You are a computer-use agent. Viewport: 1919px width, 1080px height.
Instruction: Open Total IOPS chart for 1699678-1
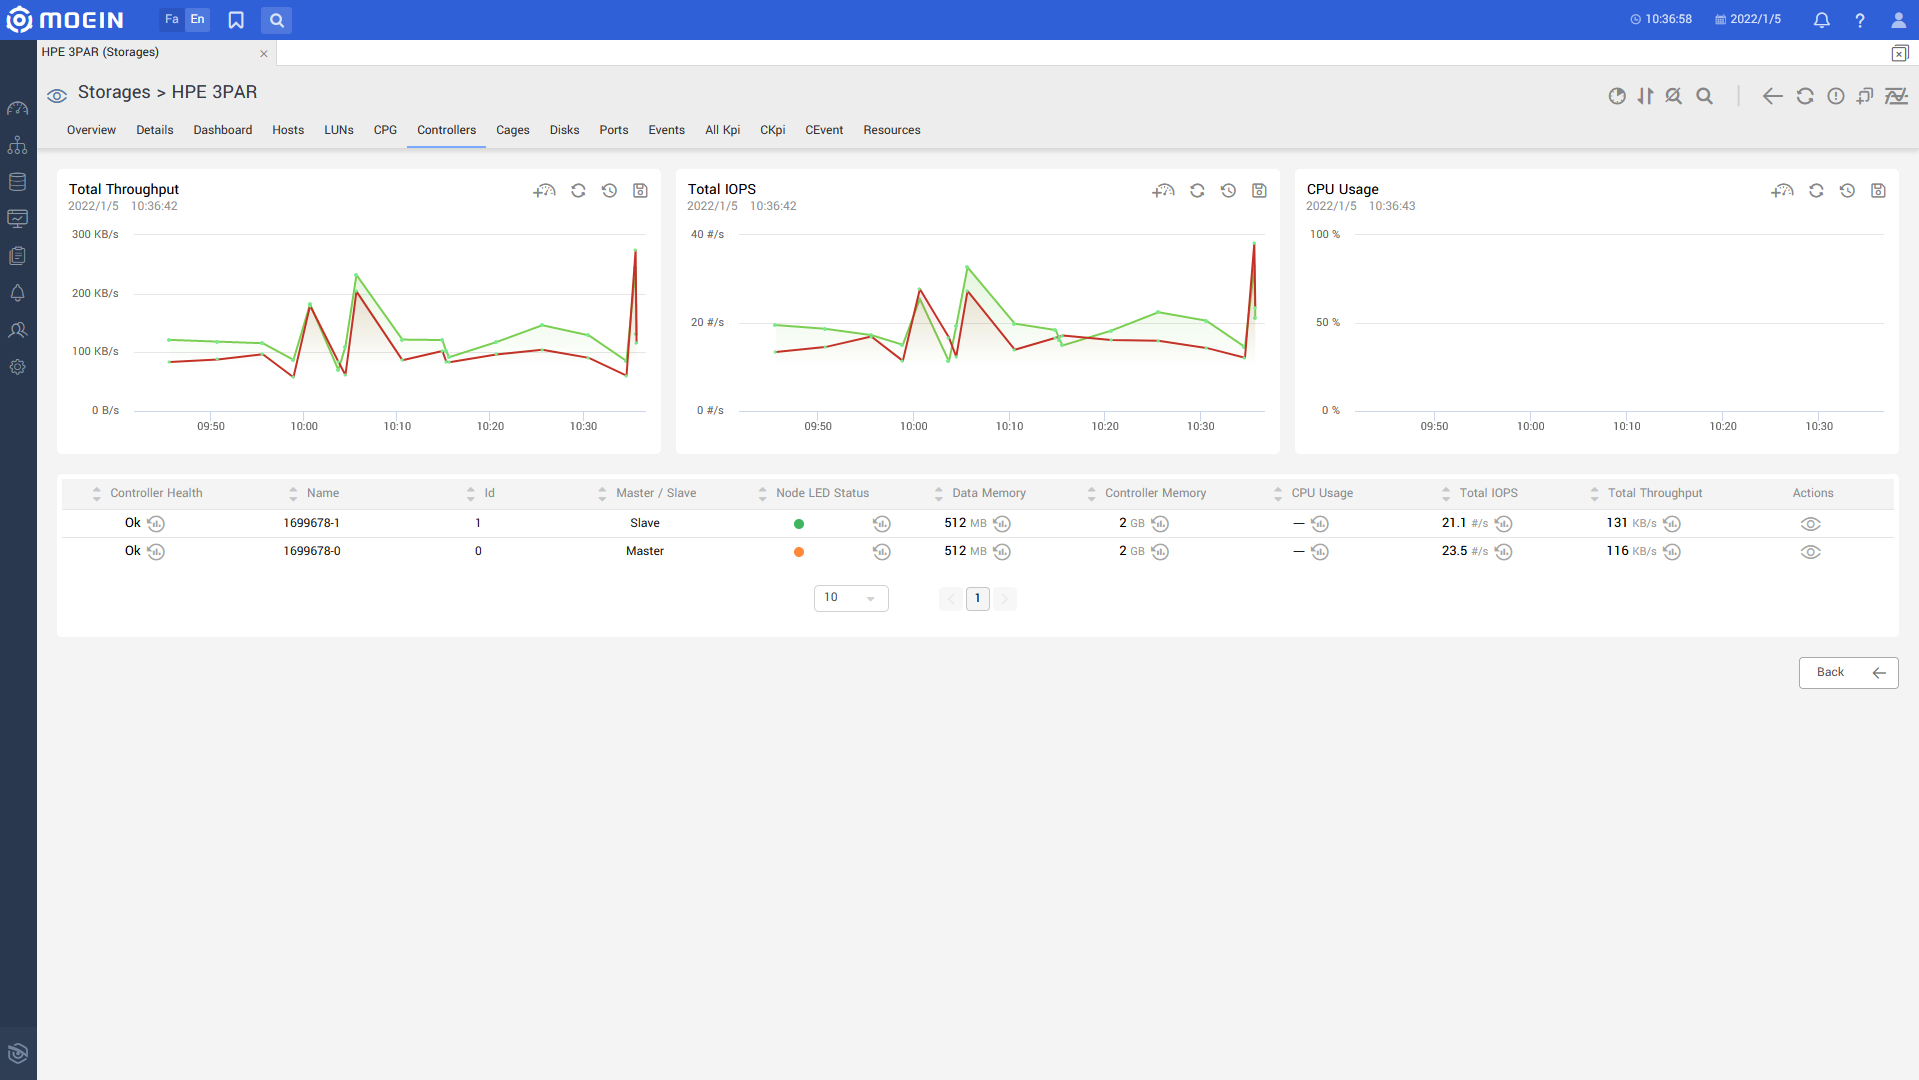pyautogui.click(x=1503, y=524)
